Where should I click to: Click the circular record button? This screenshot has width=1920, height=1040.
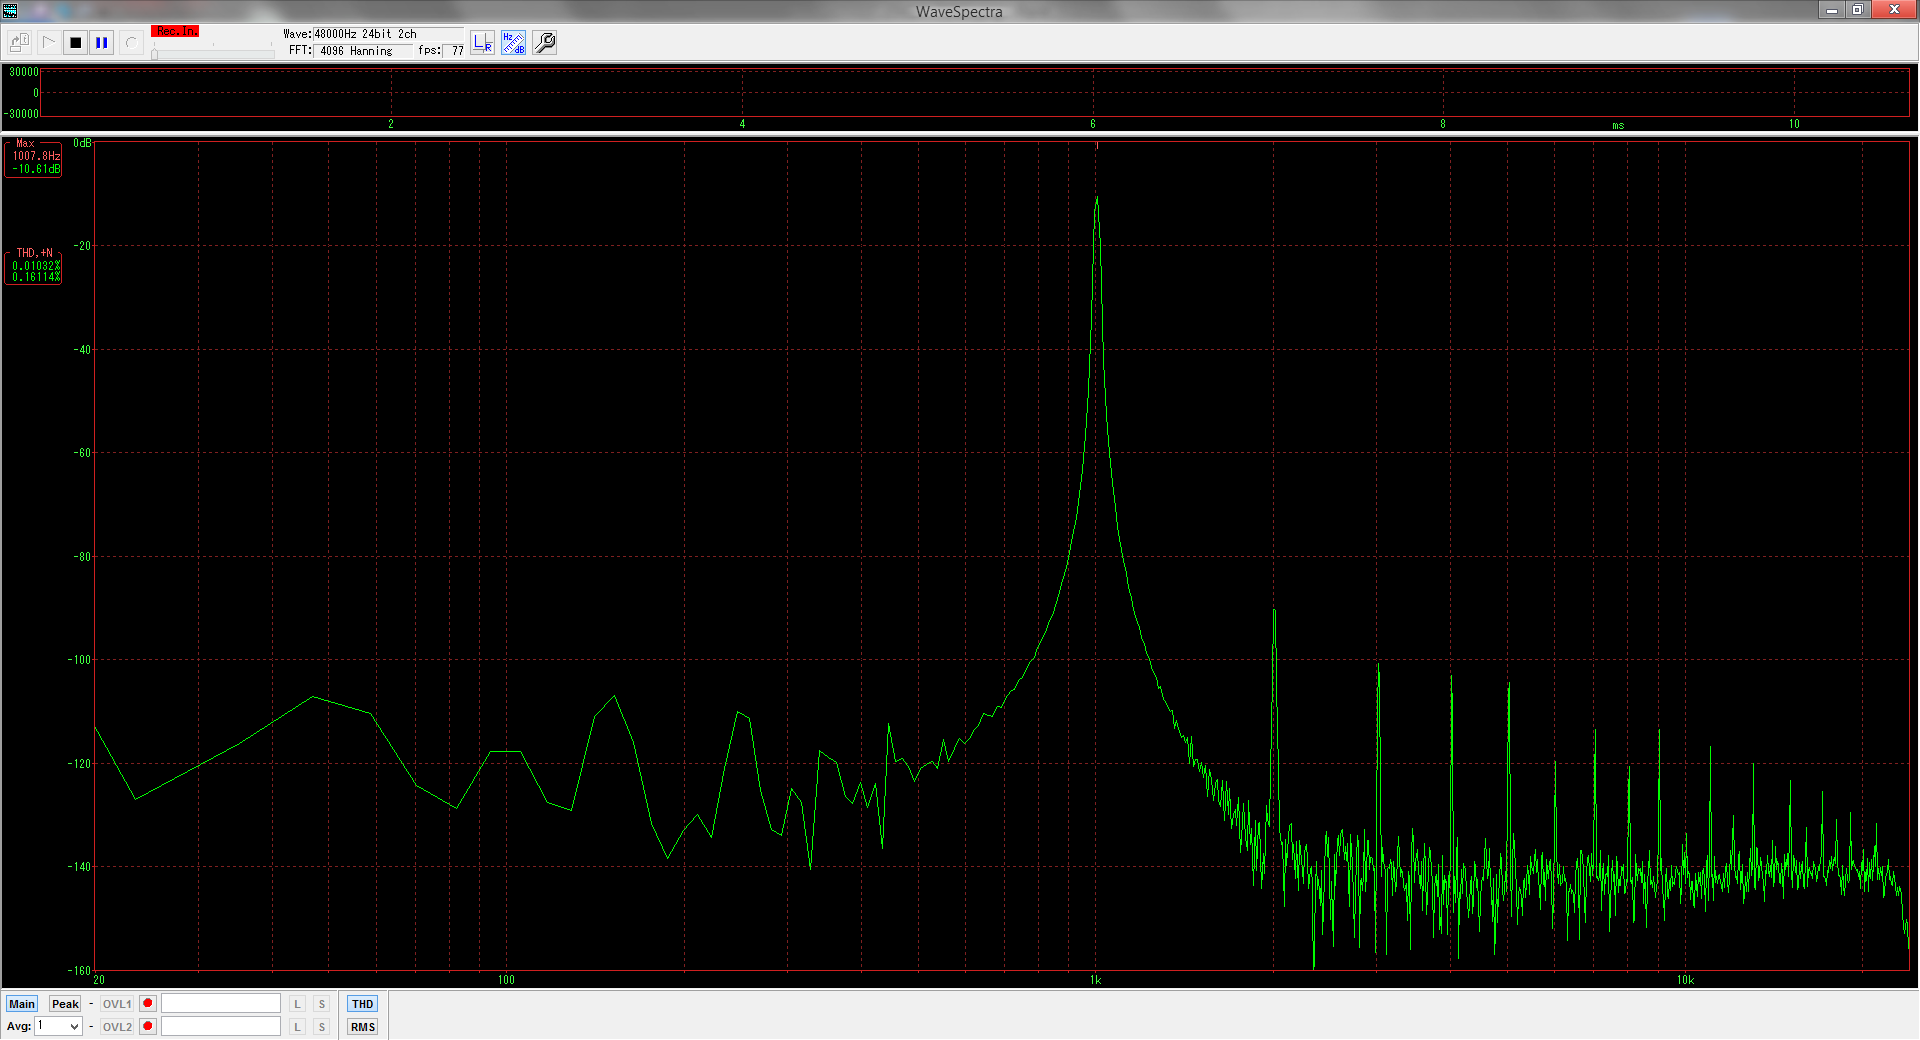click(x=131, y=43)
